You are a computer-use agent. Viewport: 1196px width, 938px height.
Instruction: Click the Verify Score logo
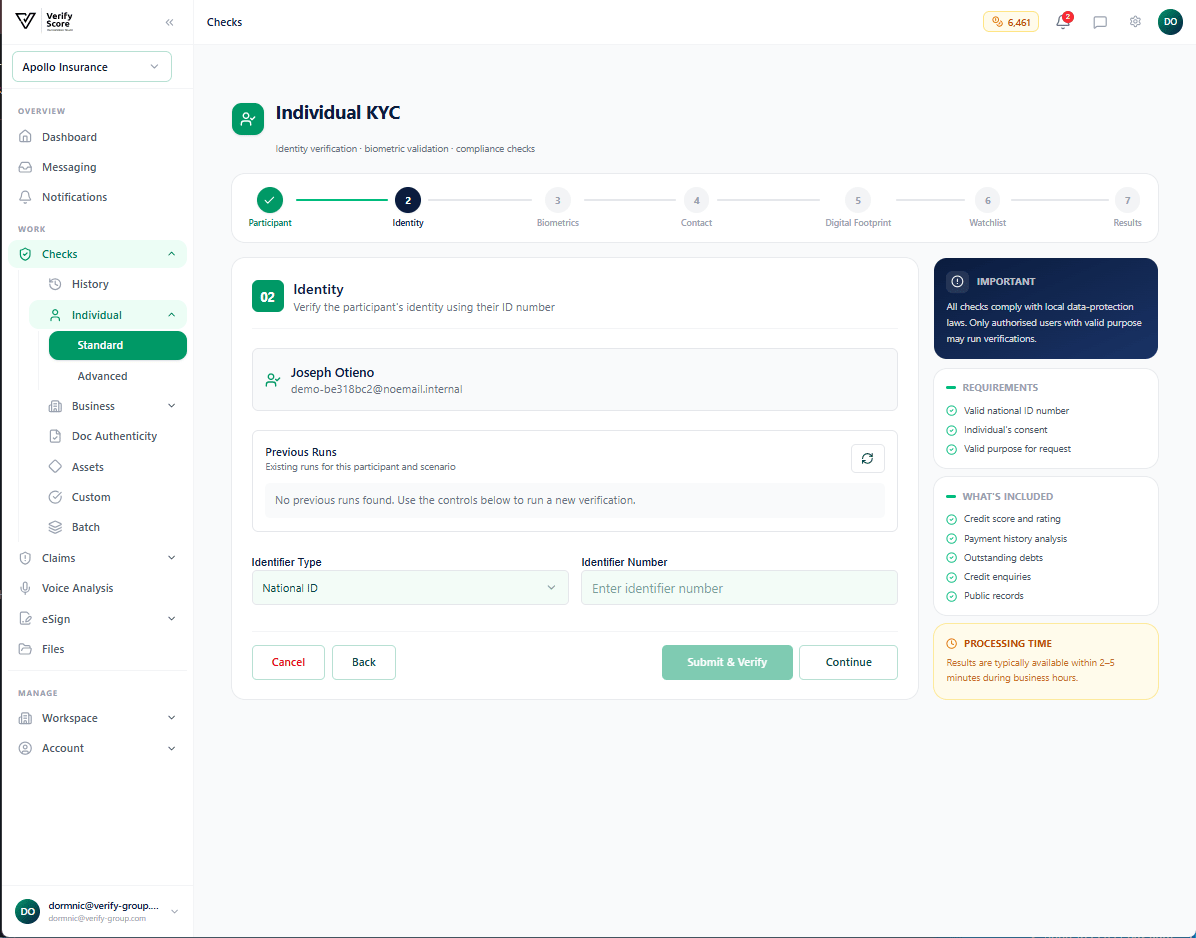tap(44, 21)
